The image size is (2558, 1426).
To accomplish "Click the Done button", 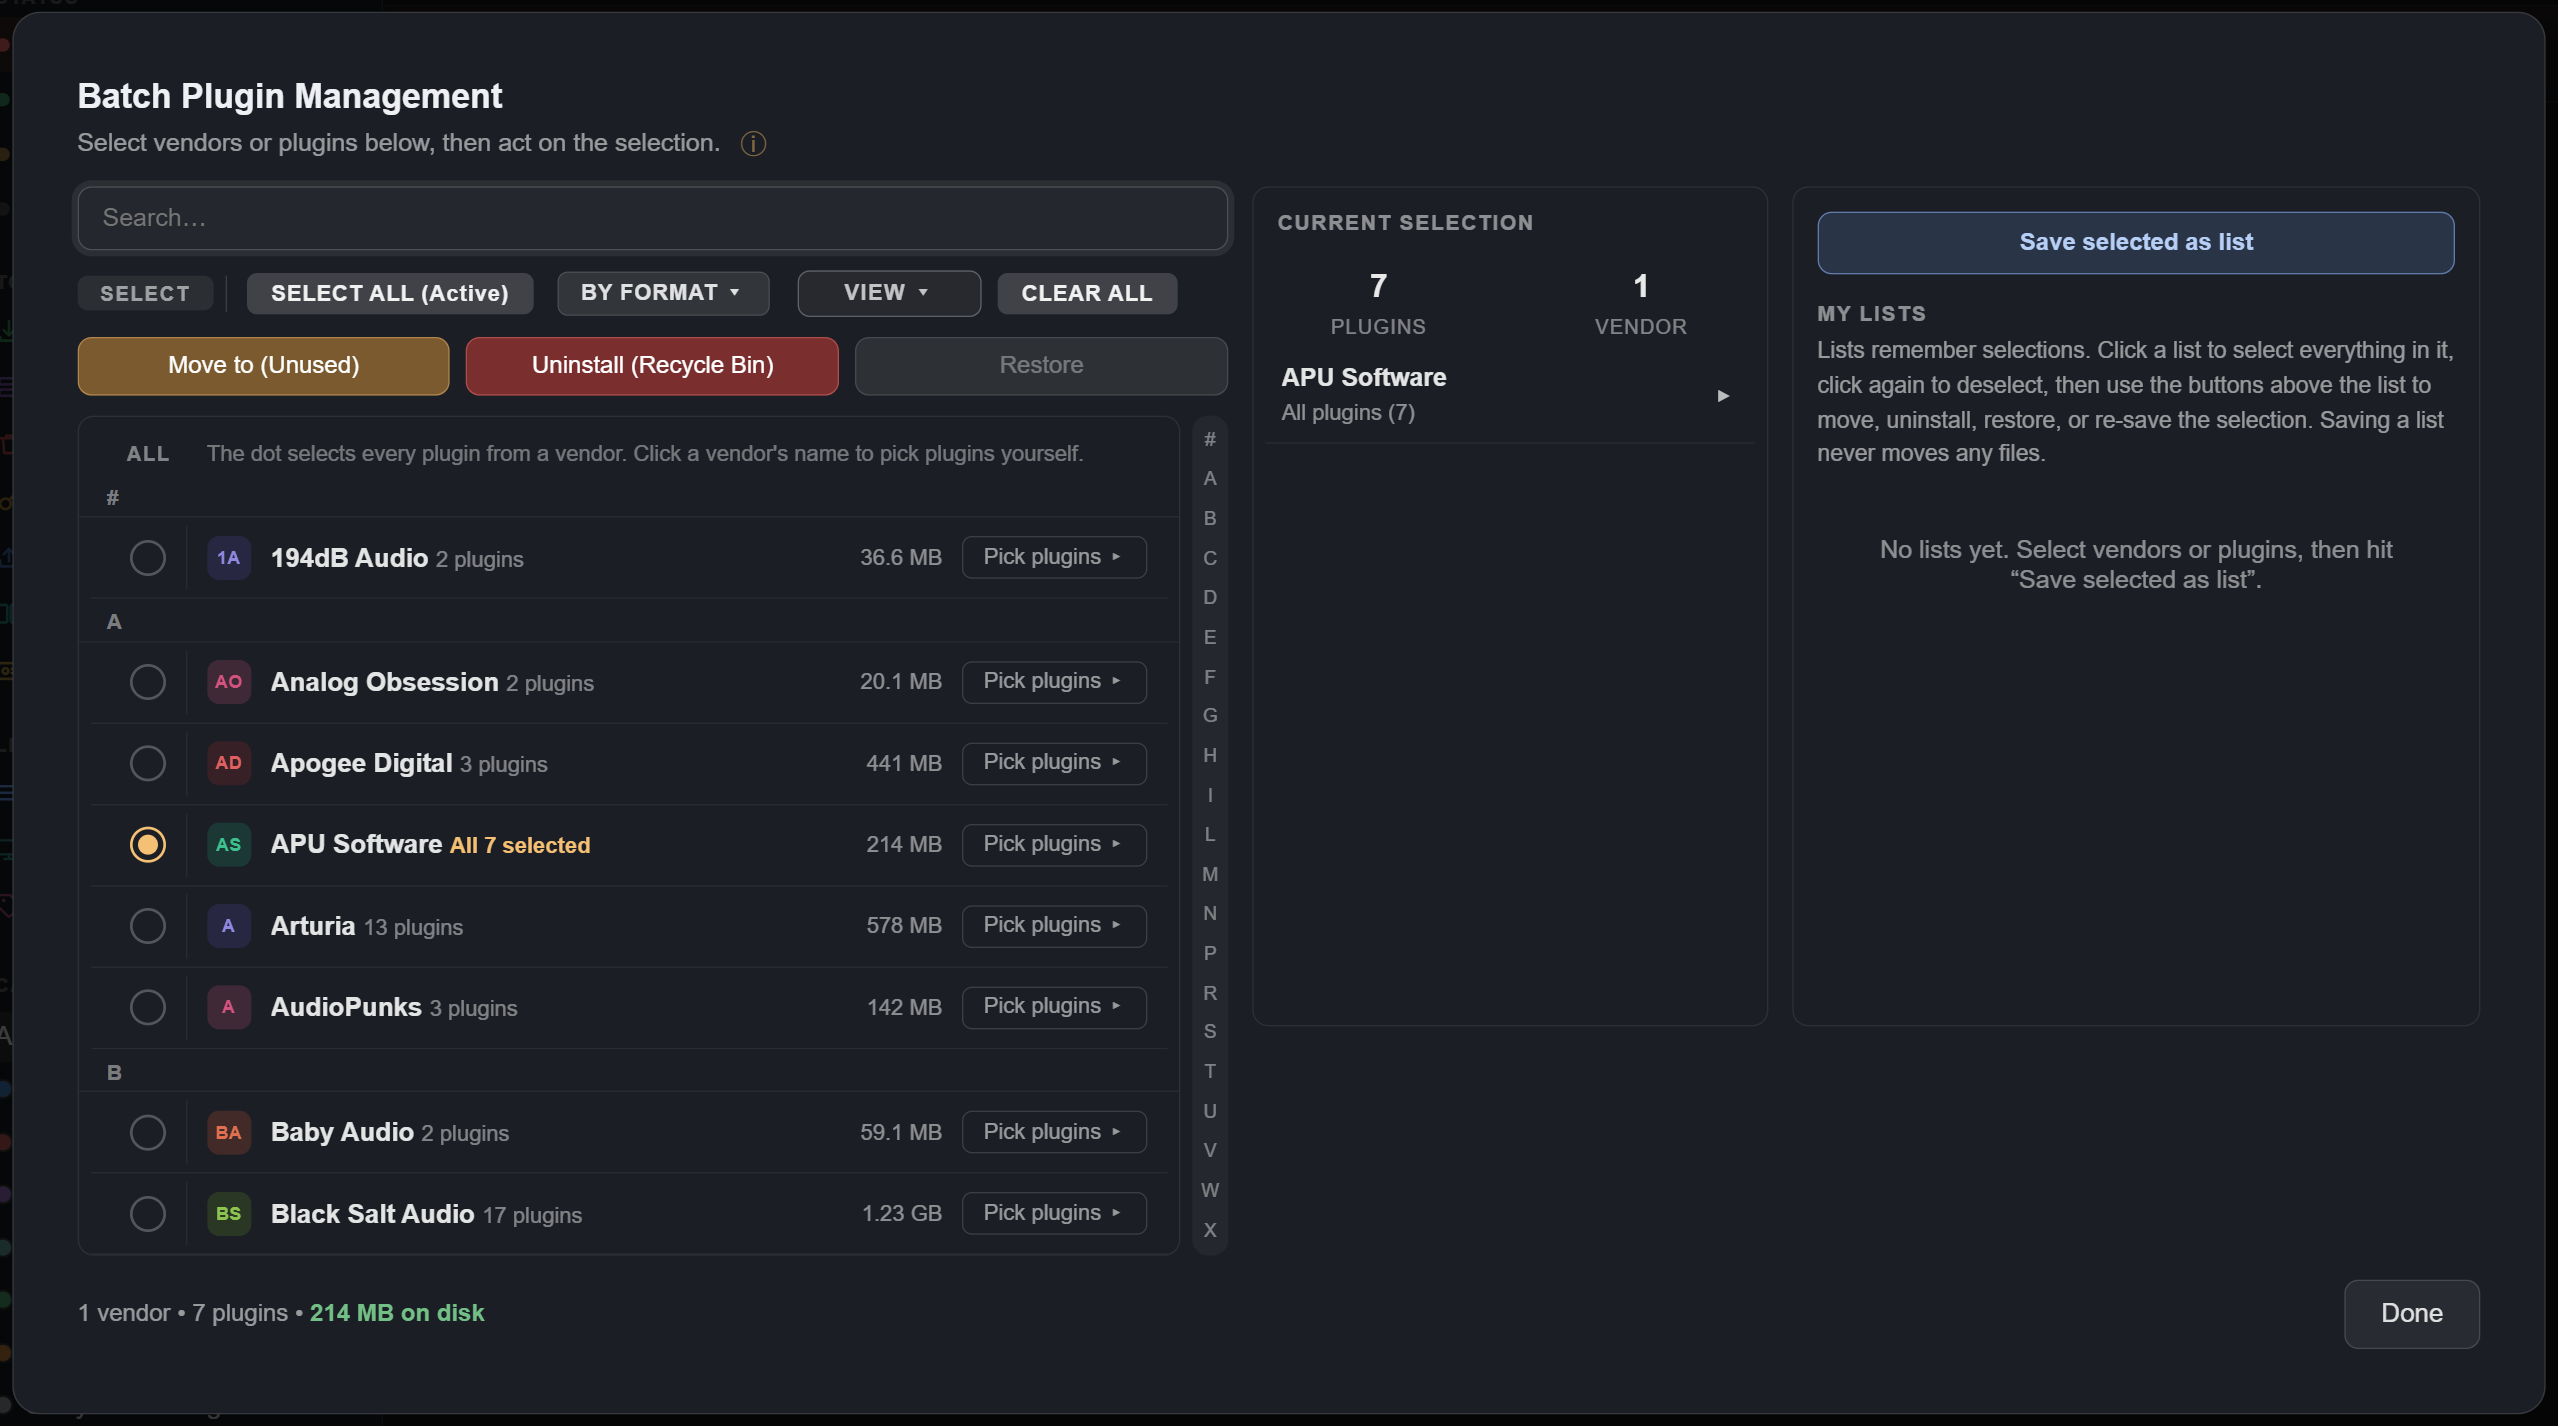I will pyautogui.click(x=2411, y=1314).
